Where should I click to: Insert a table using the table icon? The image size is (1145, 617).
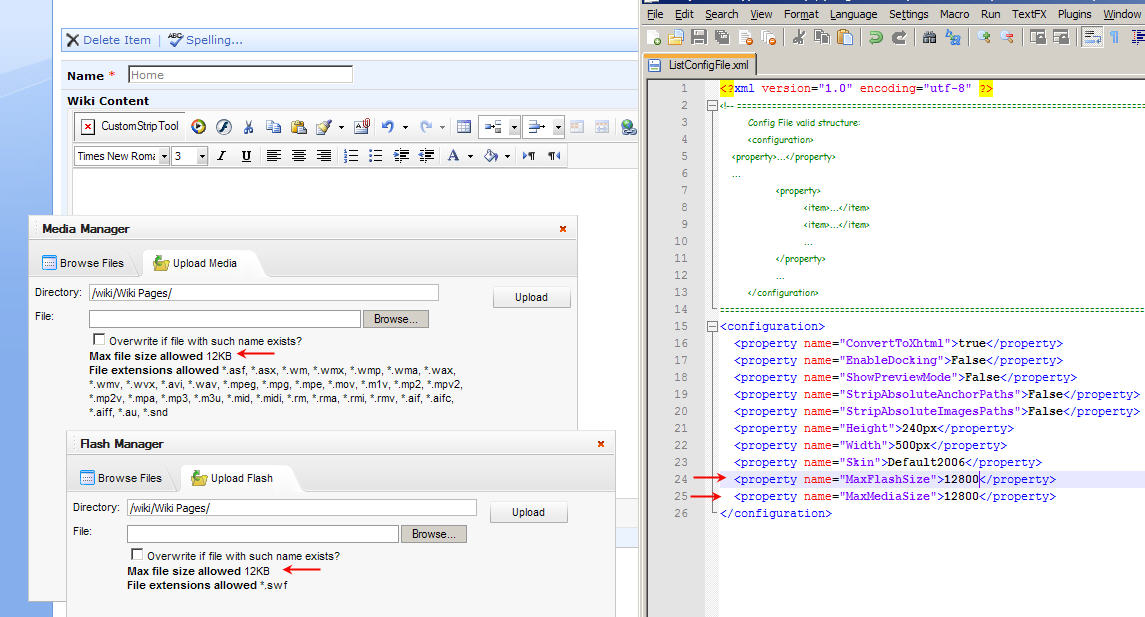coord(464,127)
